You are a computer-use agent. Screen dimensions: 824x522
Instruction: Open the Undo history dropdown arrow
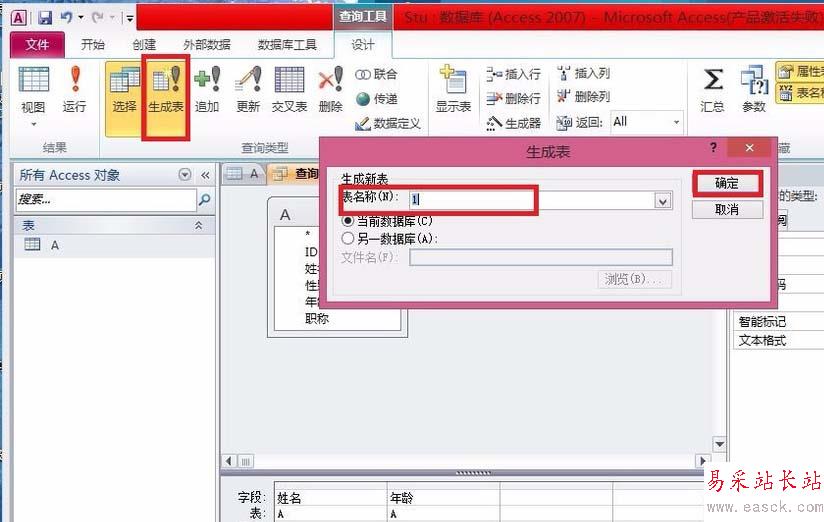(81, 17)
